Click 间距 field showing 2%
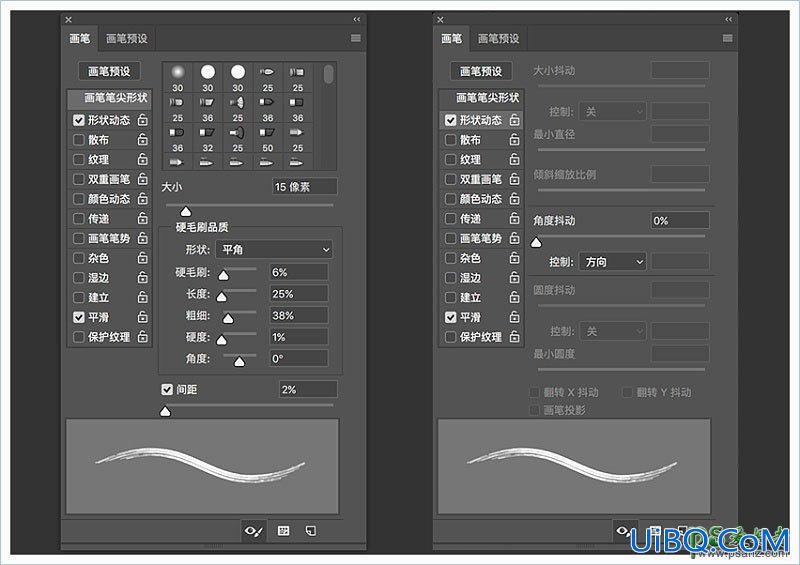Image resolution: width=800 pixels, height=565 pixels. (x=308, y=389)
